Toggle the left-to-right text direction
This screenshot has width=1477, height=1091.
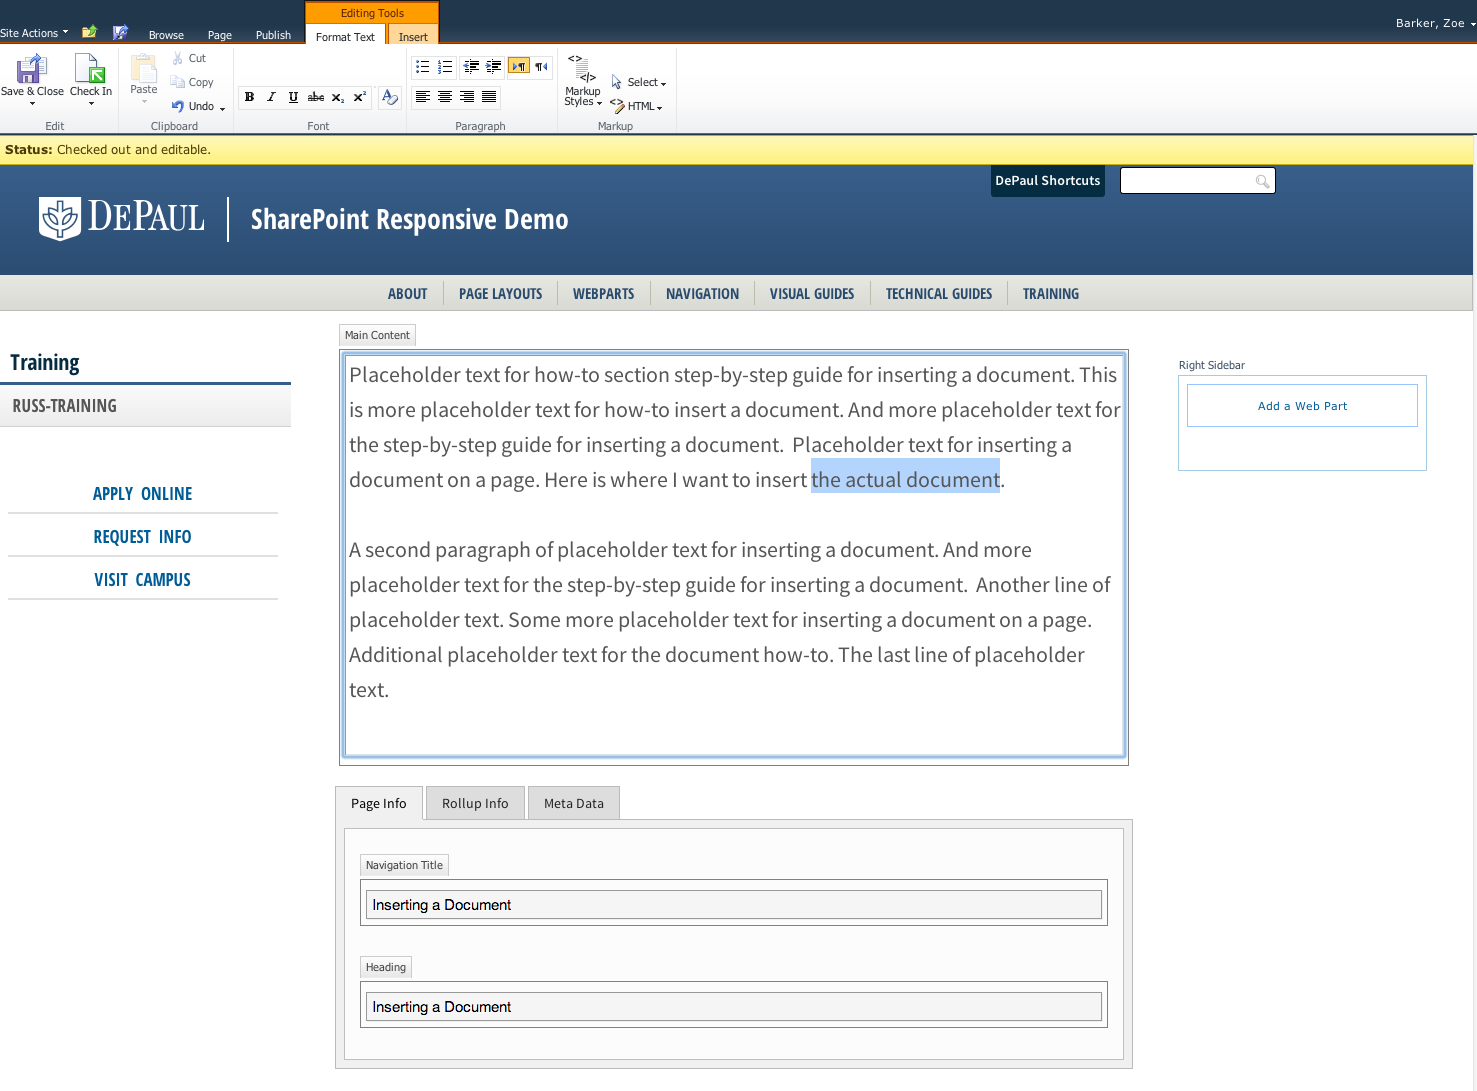[518, 65]
